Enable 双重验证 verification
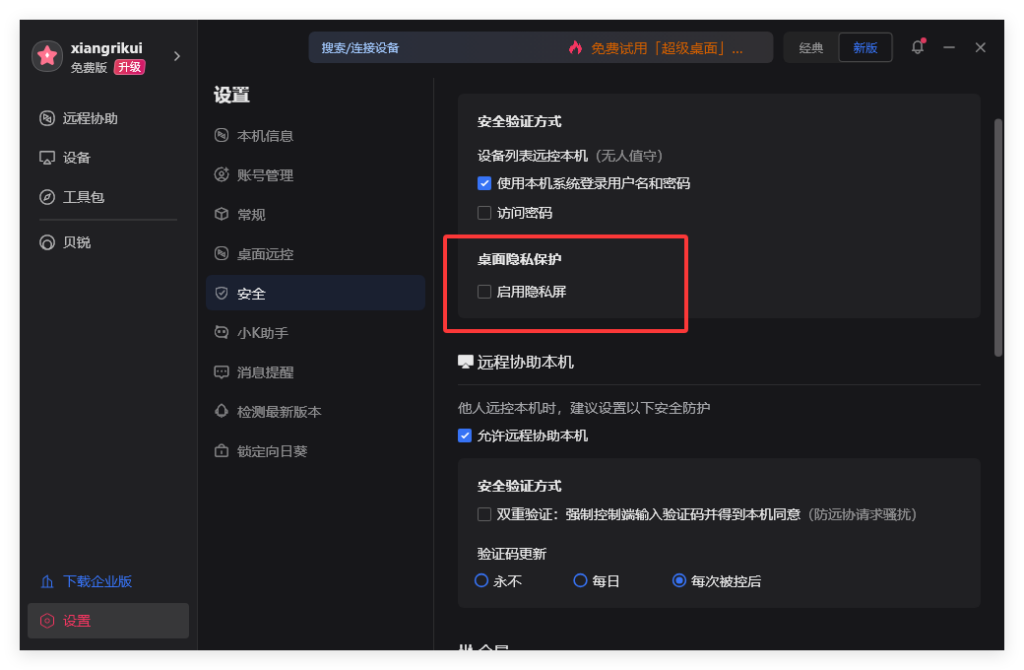Image resolution: width=1024 pixels, height=670 pixels. (483, 514)
